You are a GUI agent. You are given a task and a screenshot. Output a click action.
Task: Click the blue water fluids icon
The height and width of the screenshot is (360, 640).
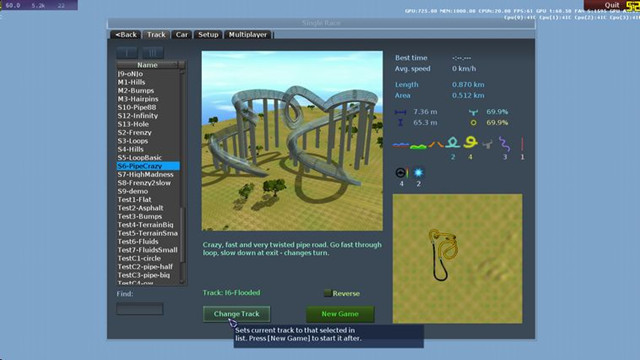coord(400,144)
